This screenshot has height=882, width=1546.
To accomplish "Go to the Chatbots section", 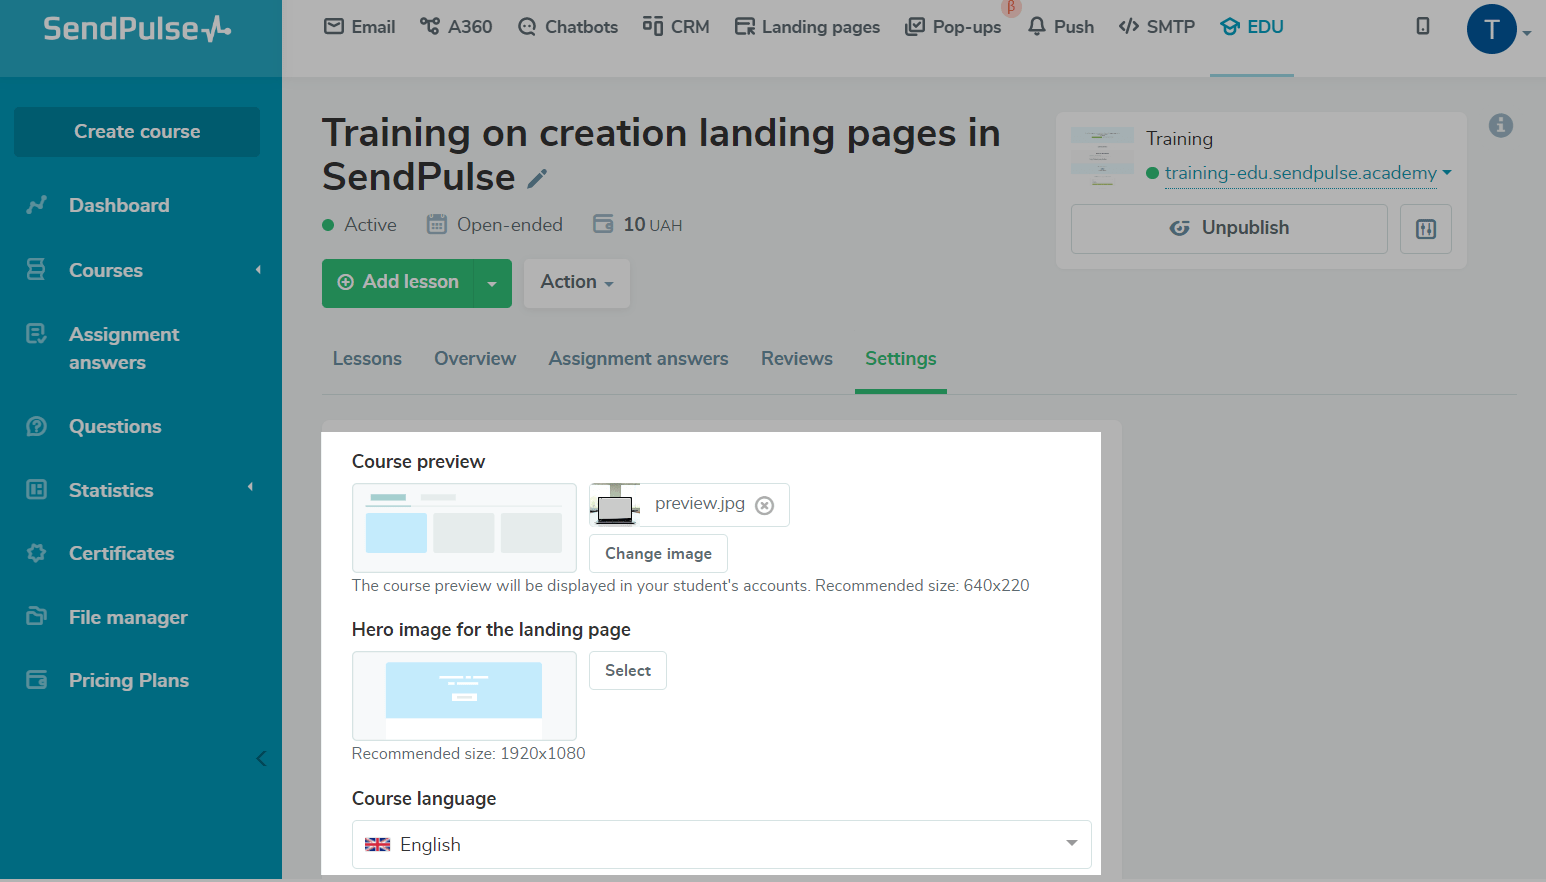I will pyautogui.click(x=568, y=27).
